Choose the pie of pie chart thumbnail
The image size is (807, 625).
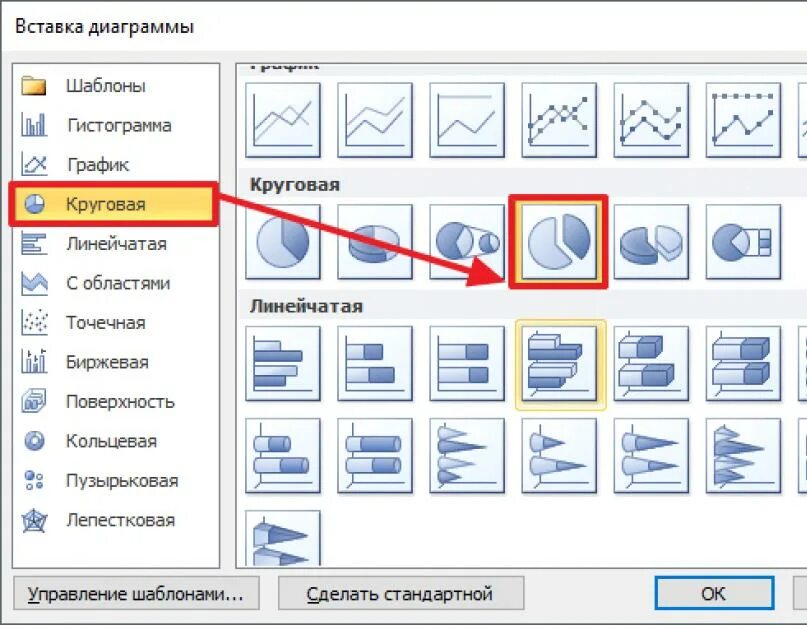point(467,242)
